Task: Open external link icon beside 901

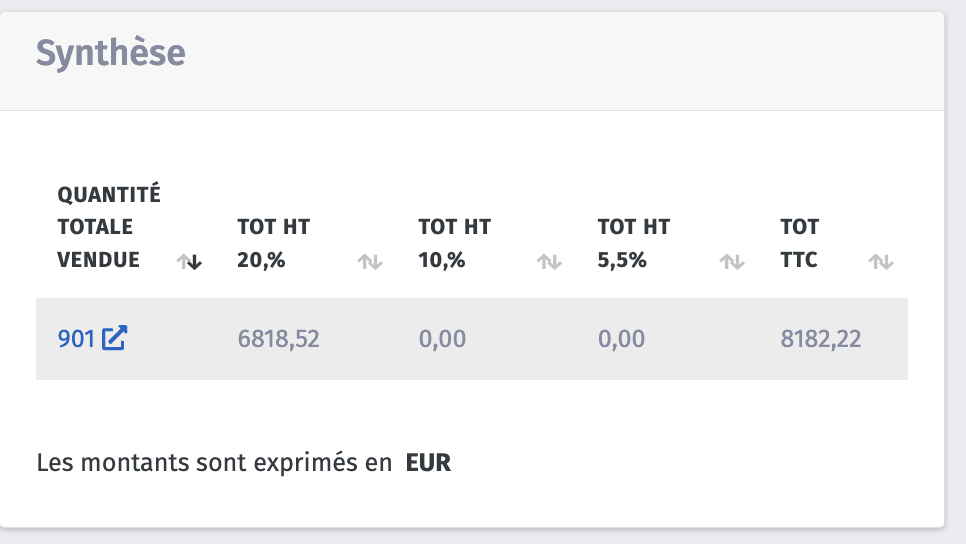Action: click(x=115, y=338)
